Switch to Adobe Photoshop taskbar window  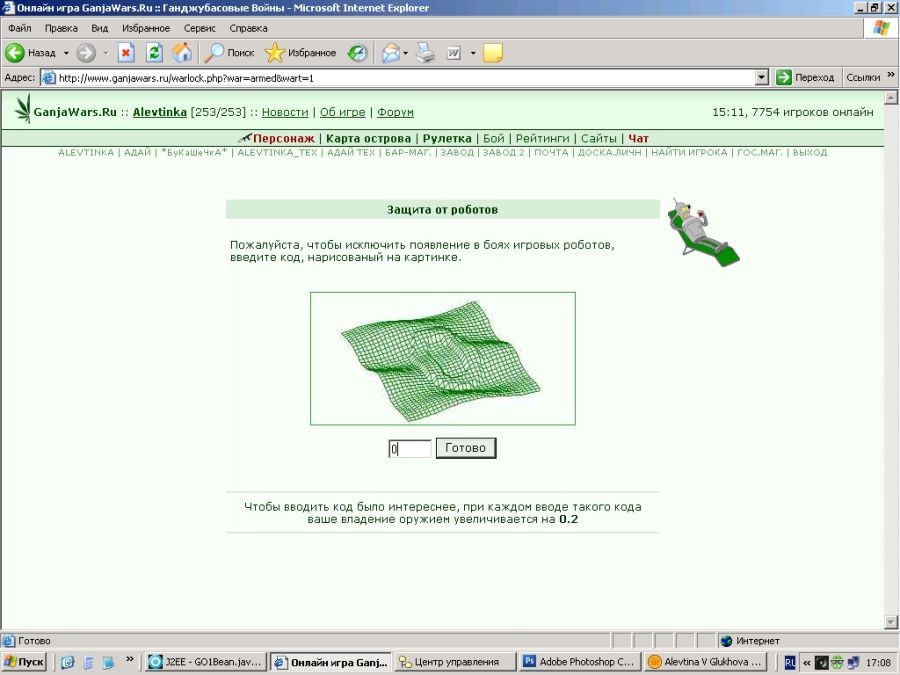tap(580, 662)
